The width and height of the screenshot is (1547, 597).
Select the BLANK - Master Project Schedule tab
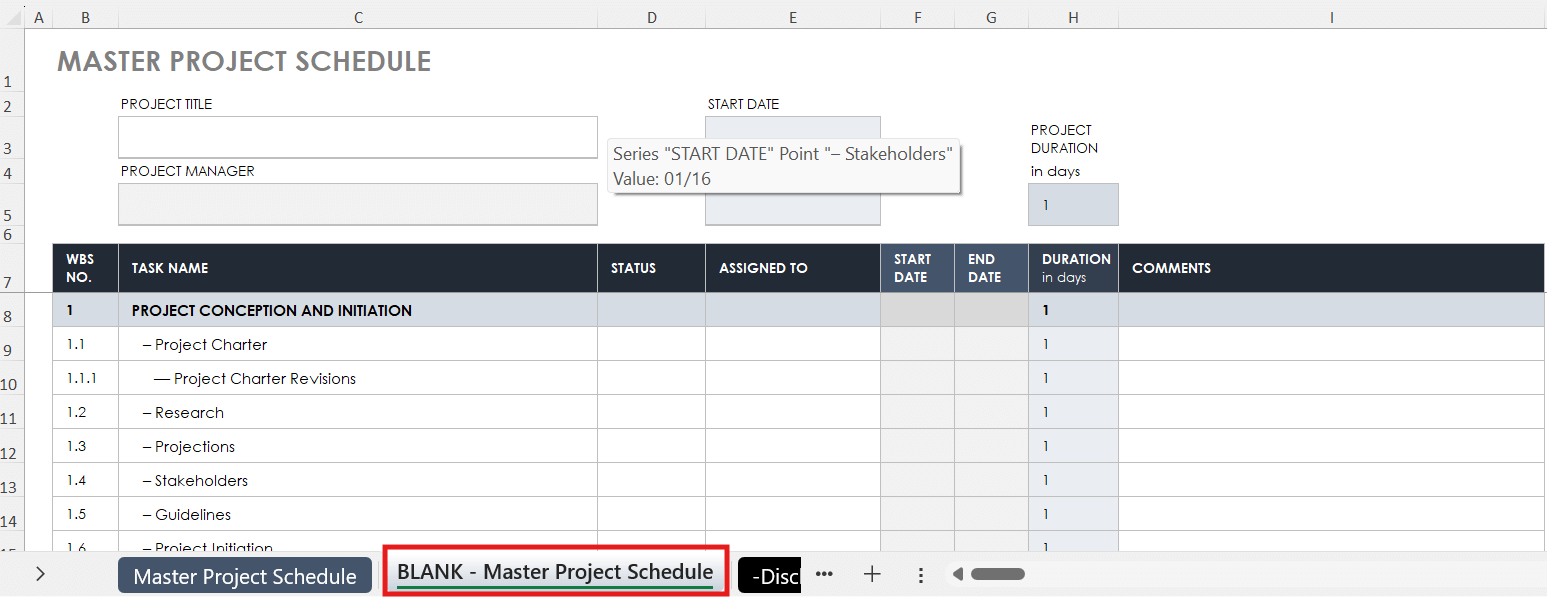click(x=555, y=573)
